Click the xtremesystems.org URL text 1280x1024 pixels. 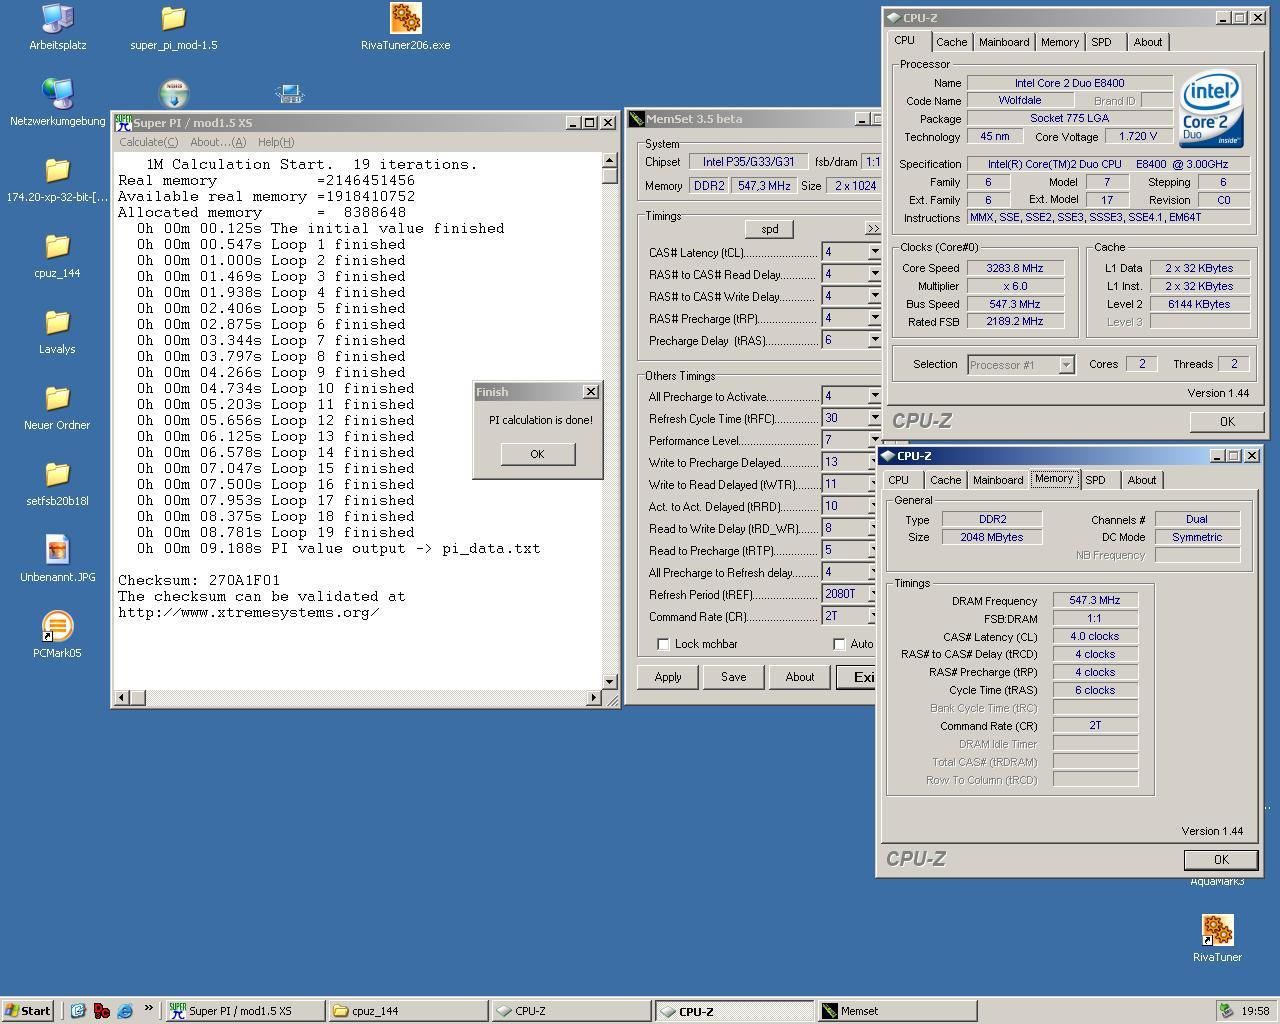coord(249,612)
